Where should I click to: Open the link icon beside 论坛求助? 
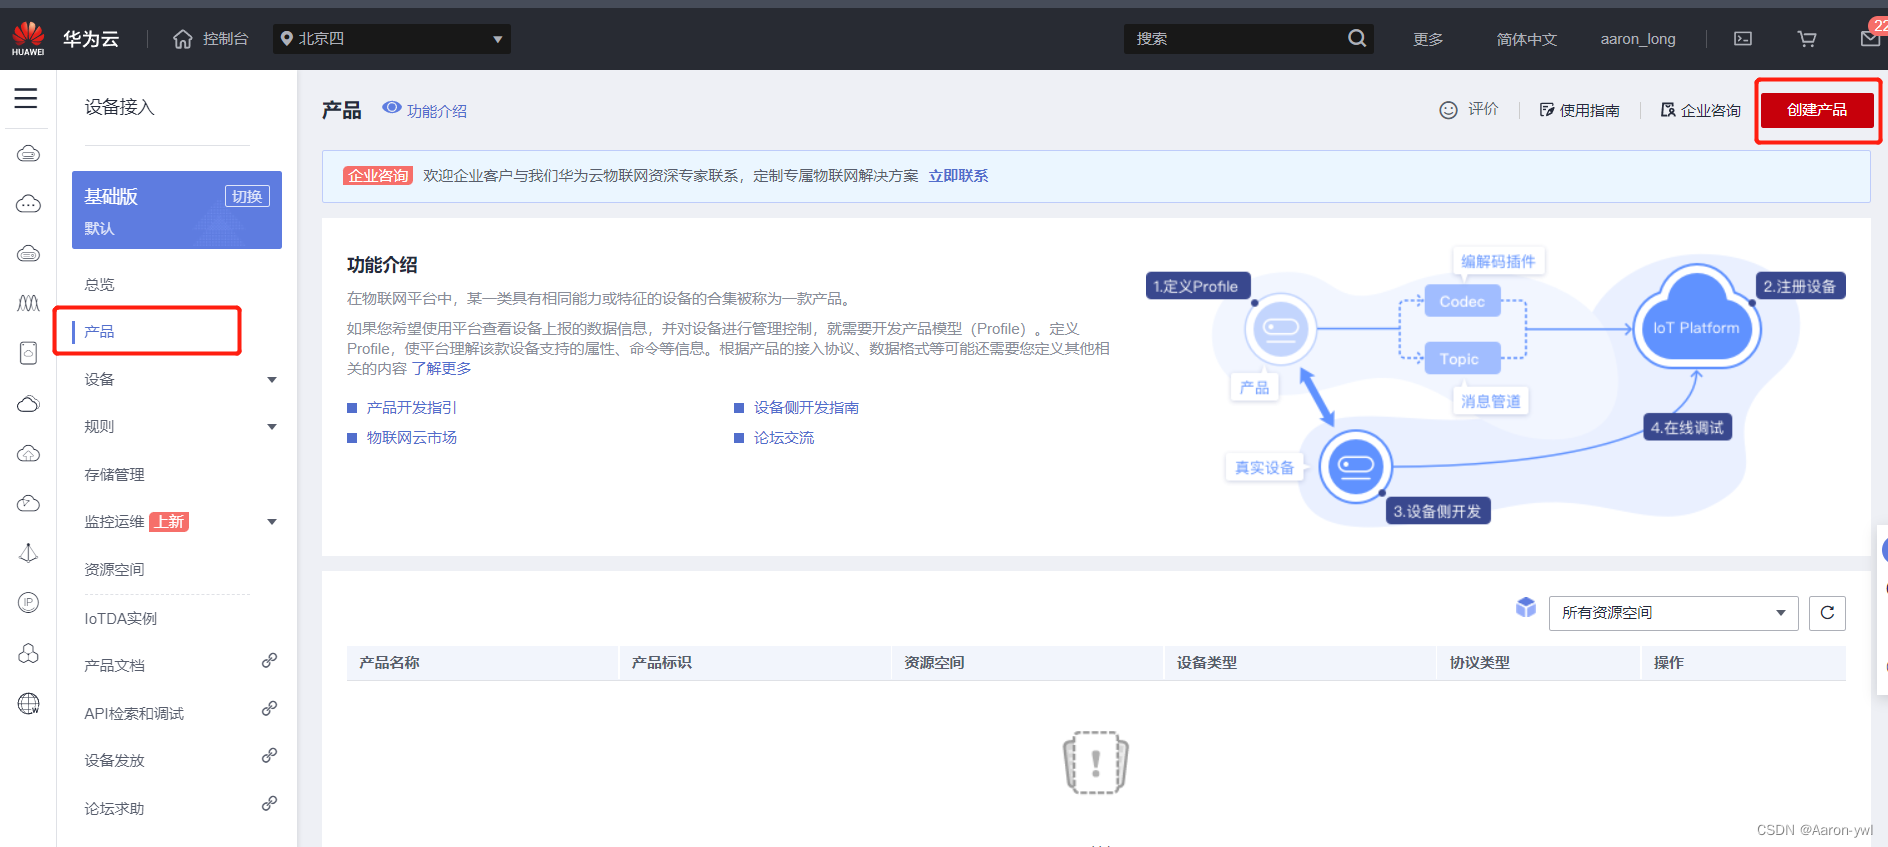coord(269,804)
